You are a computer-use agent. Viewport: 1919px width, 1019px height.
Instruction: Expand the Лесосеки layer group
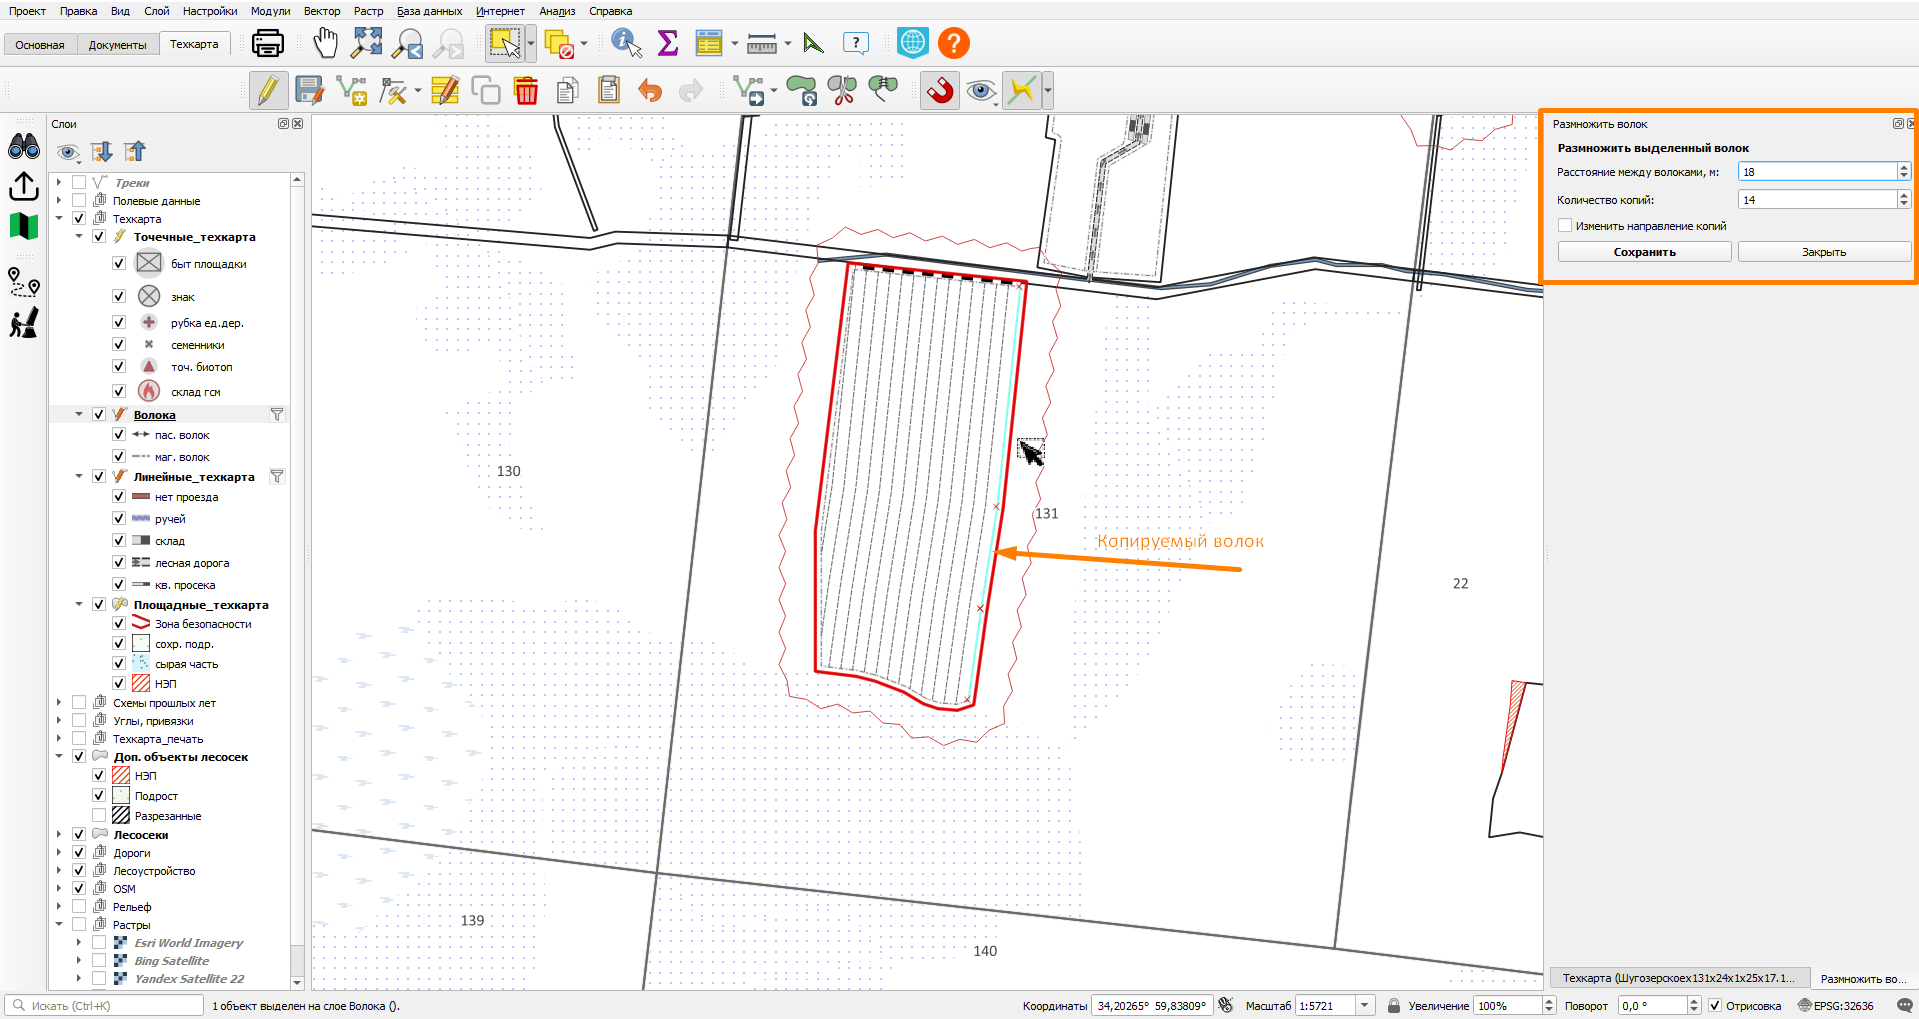[59, 835]
